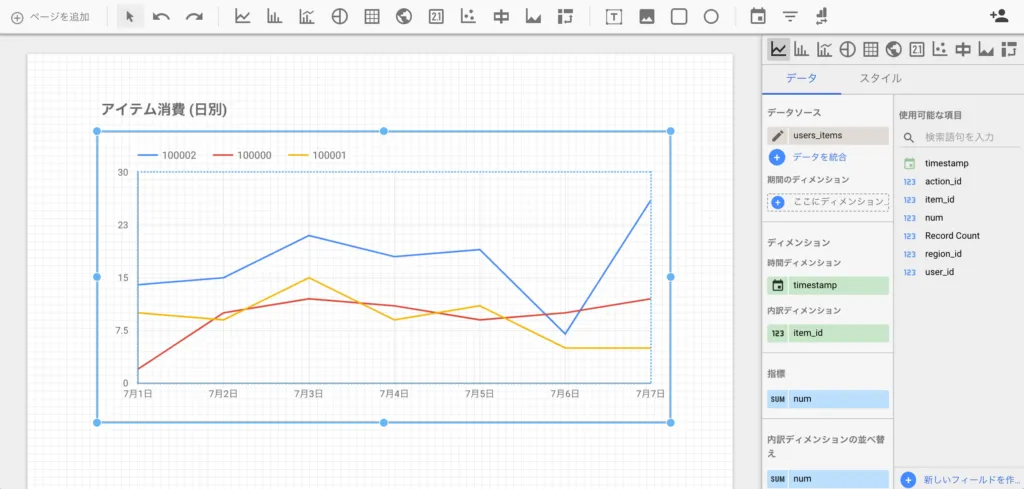Select num in available fields list
1024x489 pixels.
coord(934,217)
